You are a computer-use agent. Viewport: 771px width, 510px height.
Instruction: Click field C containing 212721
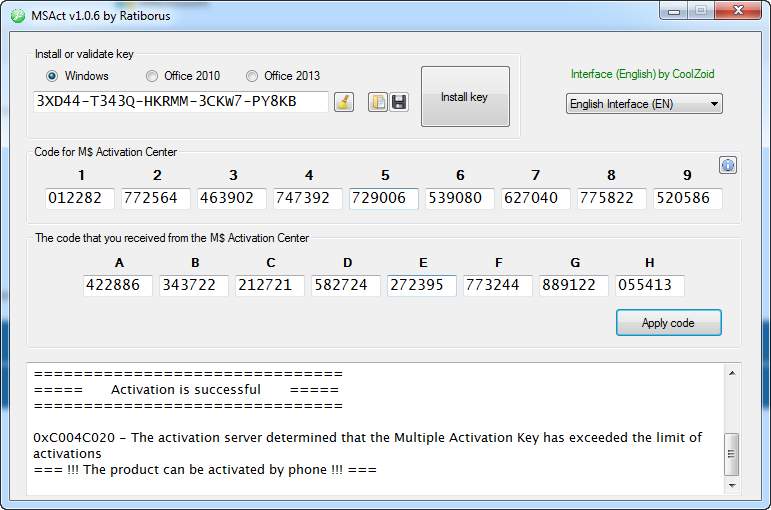(x=269, y=285)
